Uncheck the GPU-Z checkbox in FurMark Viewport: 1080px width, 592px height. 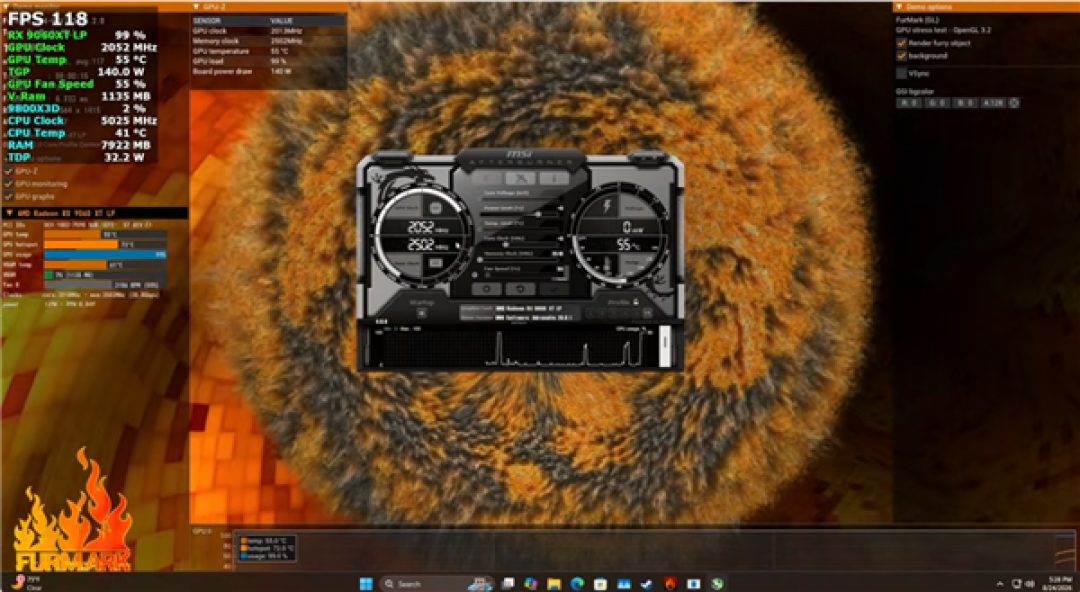(8, 171)
